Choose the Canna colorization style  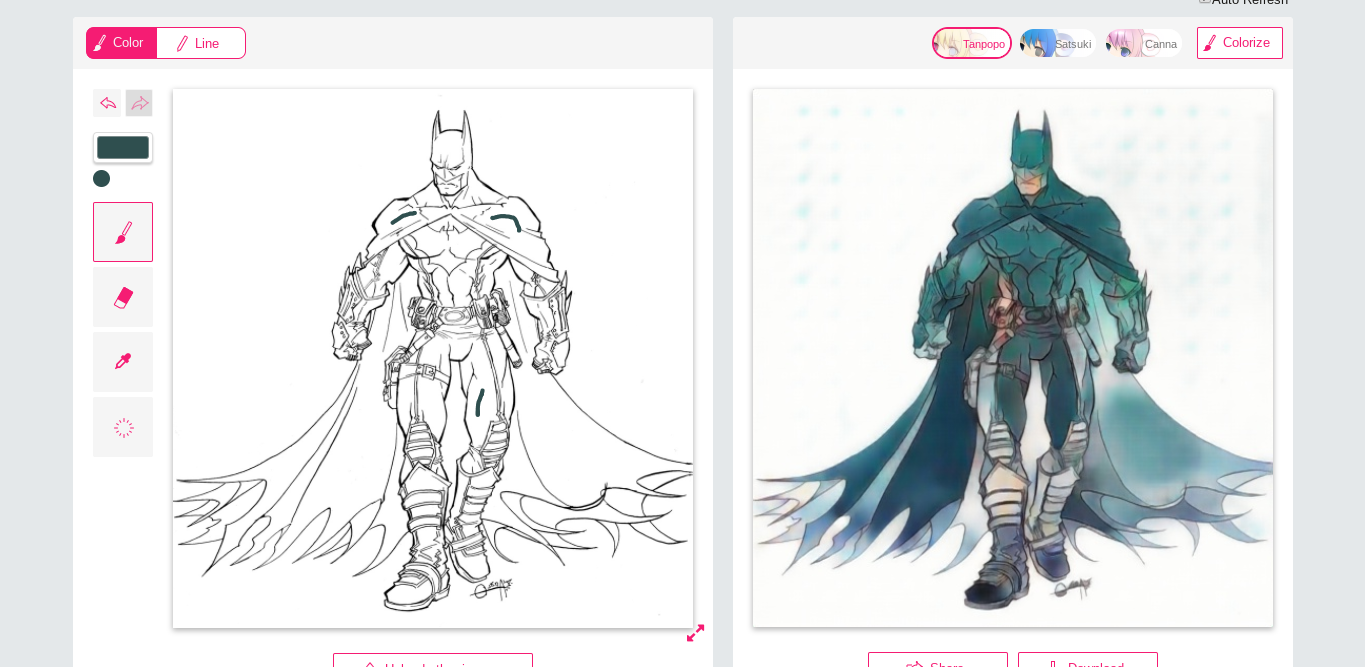(1143, 43)
